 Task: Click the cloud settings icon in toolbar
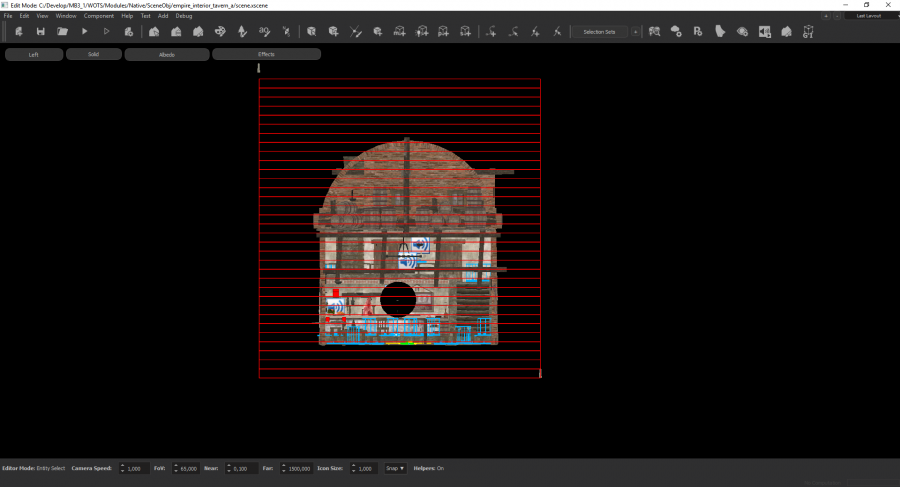(676, 32)
